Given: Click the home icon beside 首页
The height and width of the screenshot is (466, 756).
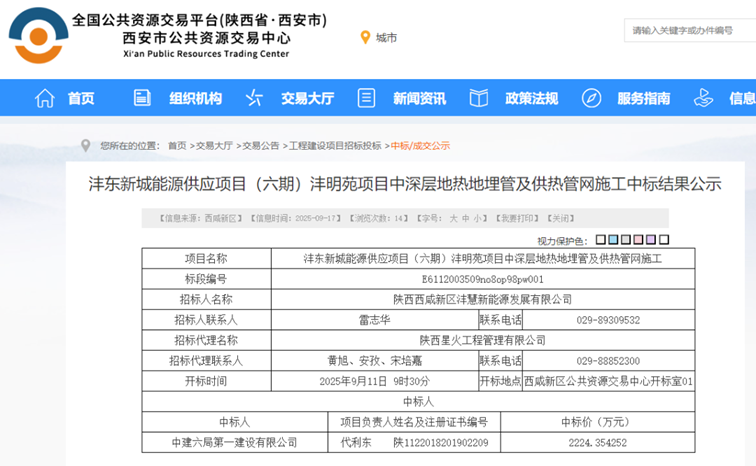Looking at the screenshot, I should tap(45, 98).
